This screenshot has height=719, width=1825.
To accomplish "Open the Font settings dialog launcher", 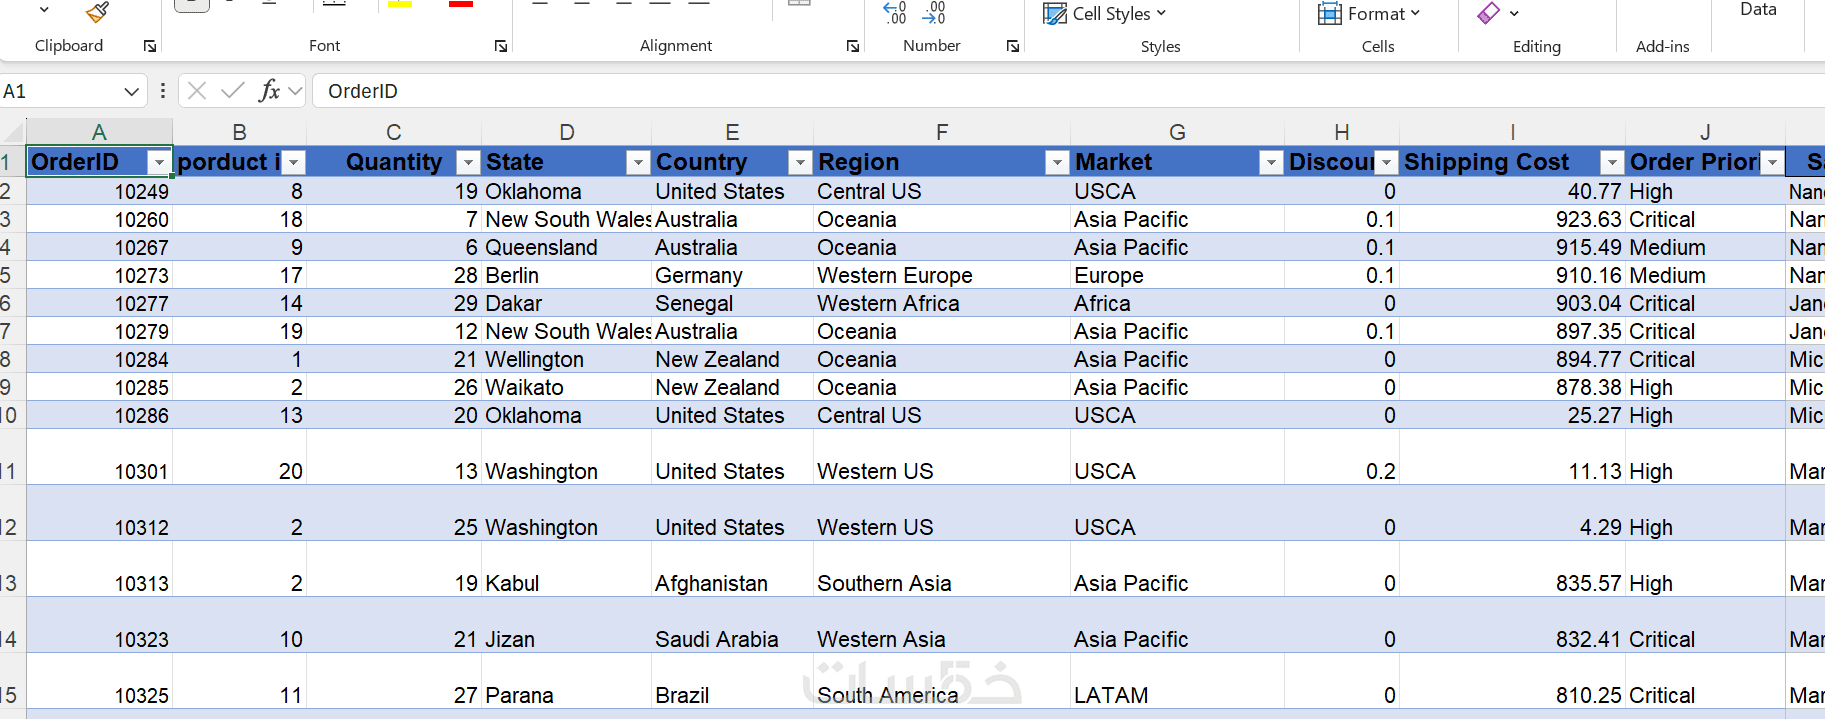I will (501, 46).
